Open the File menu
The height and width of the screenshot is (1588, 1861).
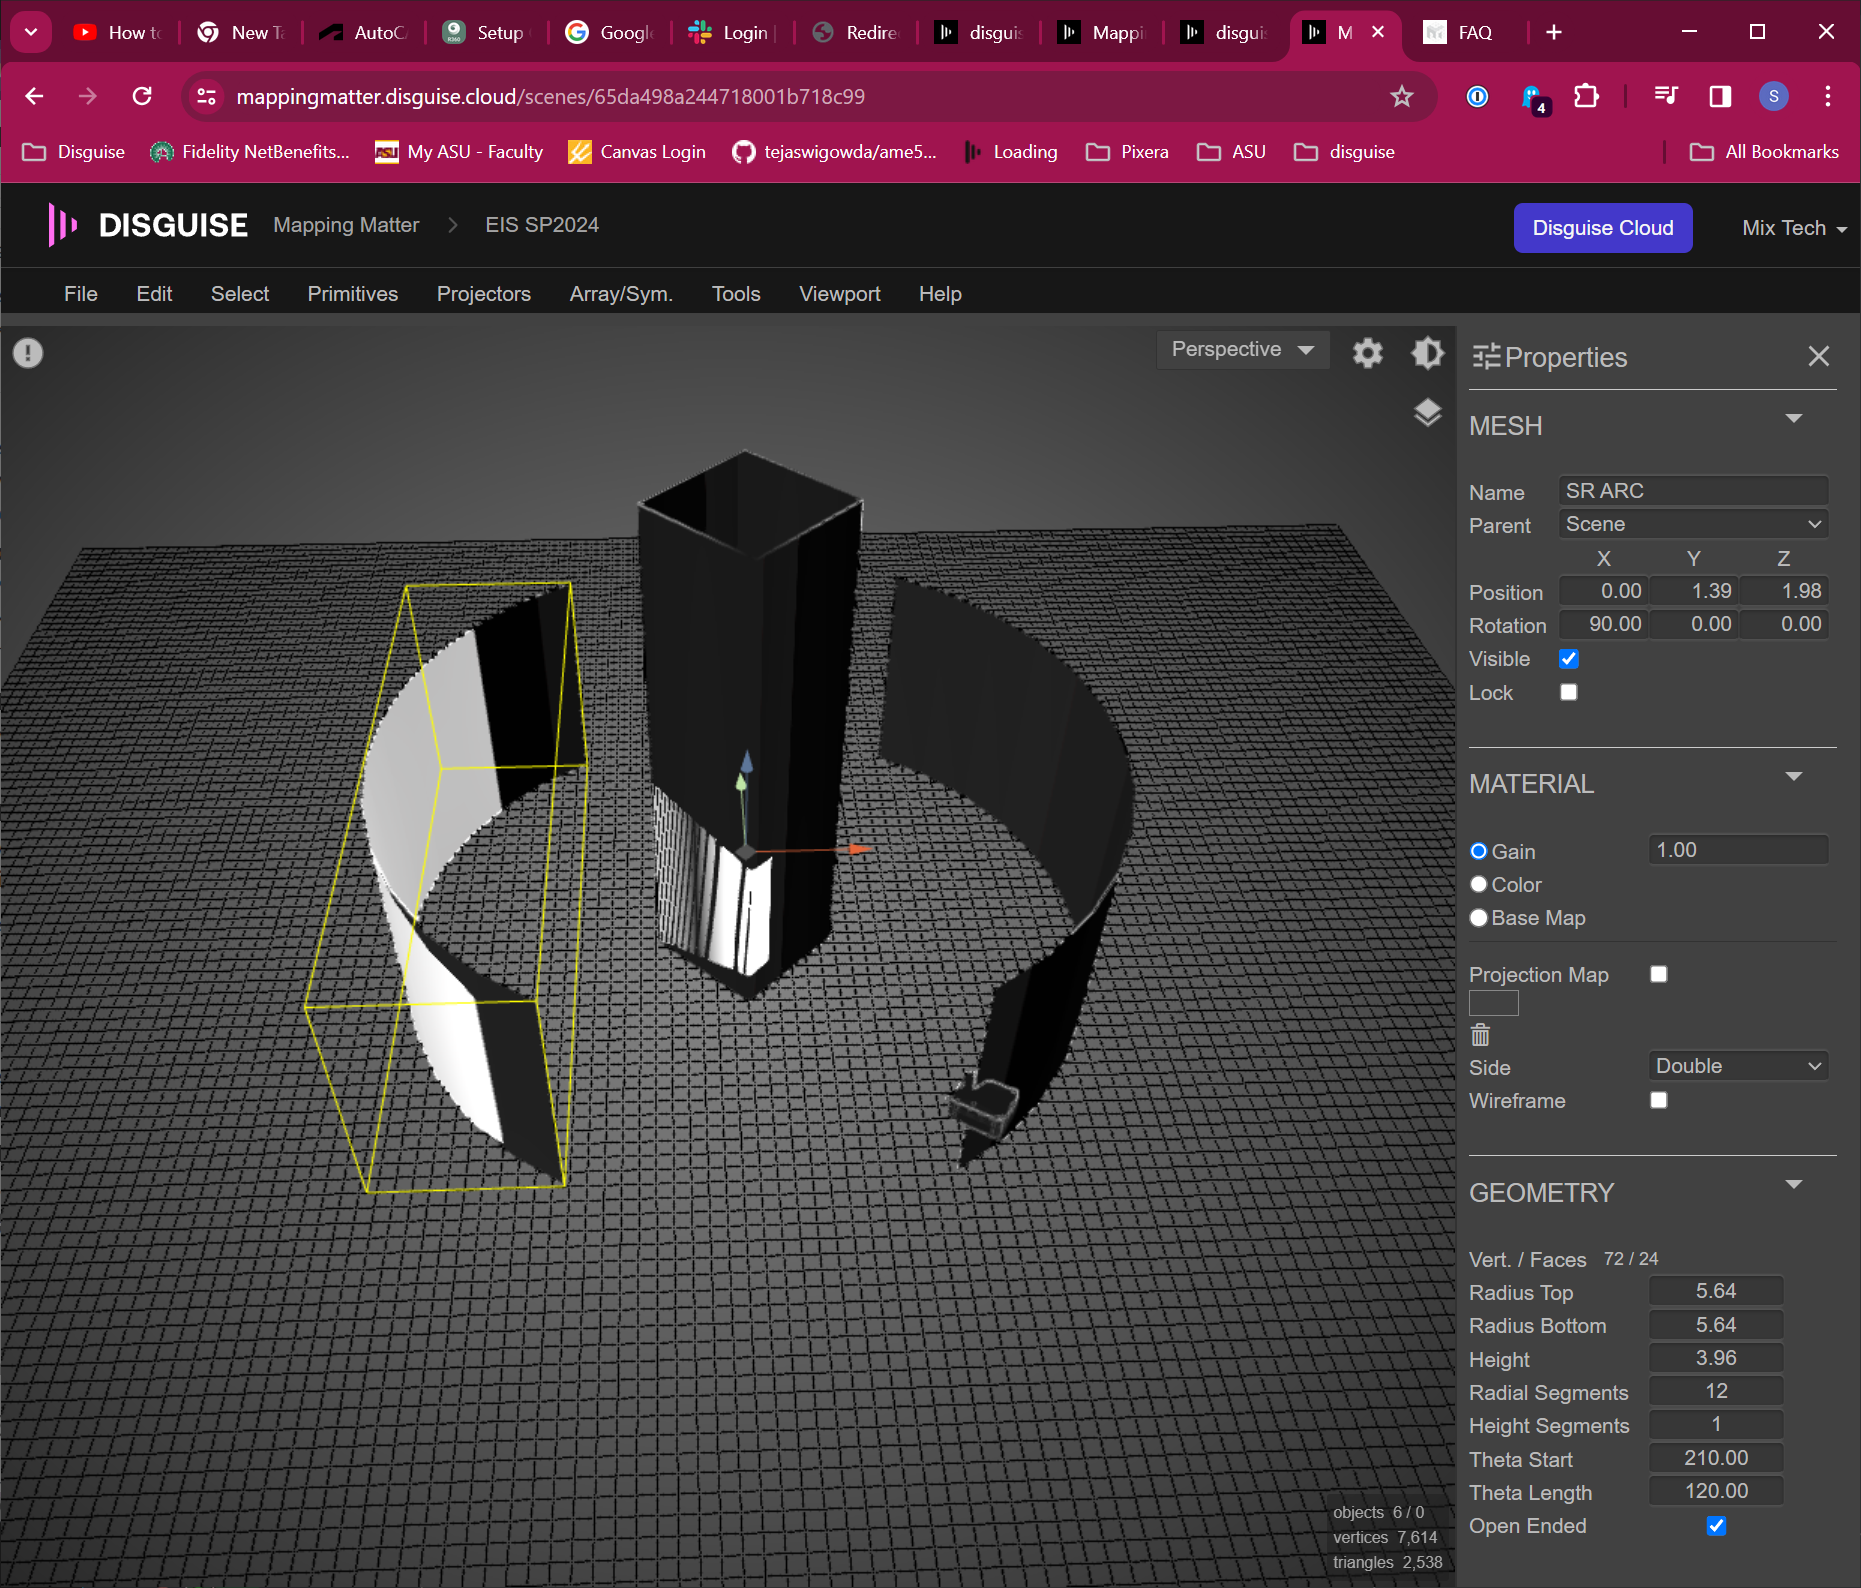(x=81, y=294)
